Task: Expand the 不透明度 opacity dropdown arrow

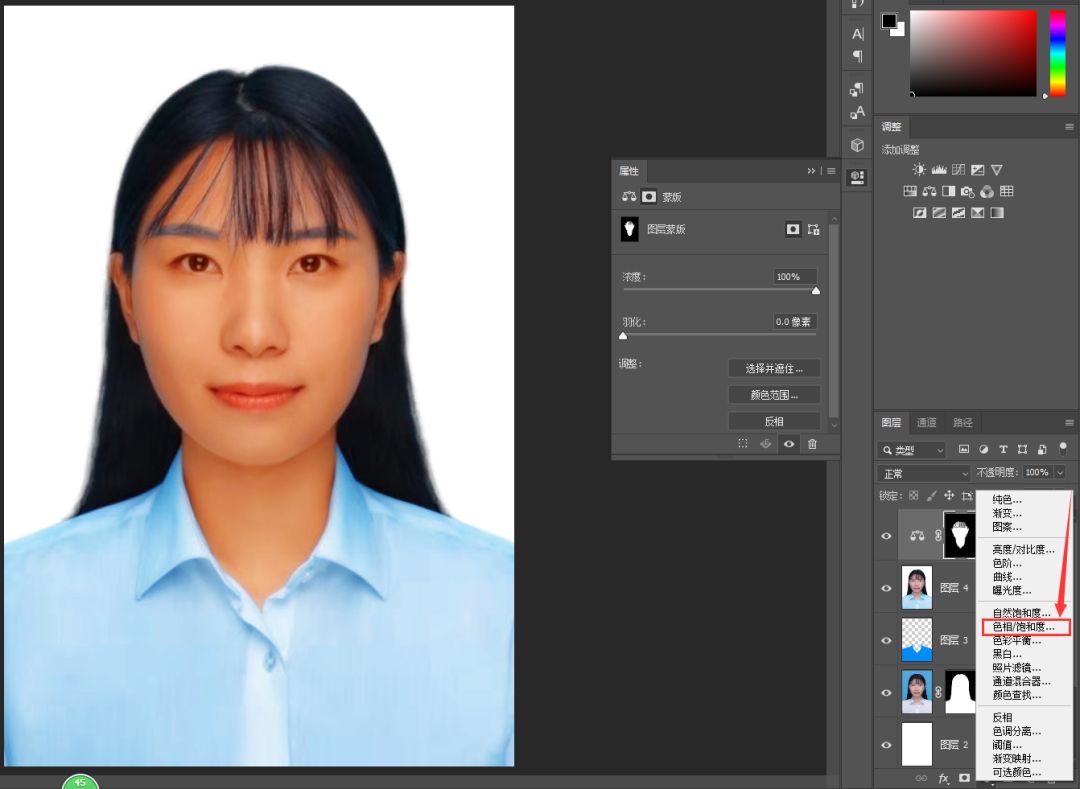Action: pos(1060,473)
